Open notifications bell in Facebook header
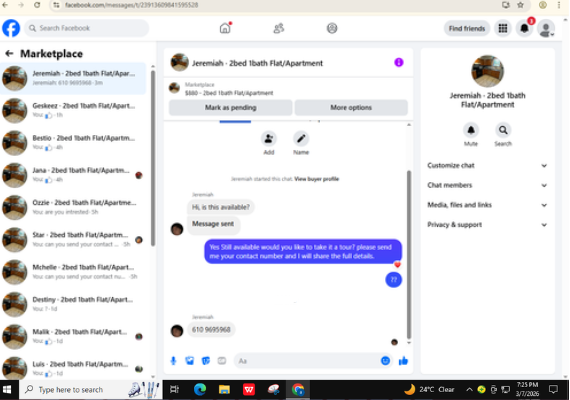570x400 pixels. point(524,28)
